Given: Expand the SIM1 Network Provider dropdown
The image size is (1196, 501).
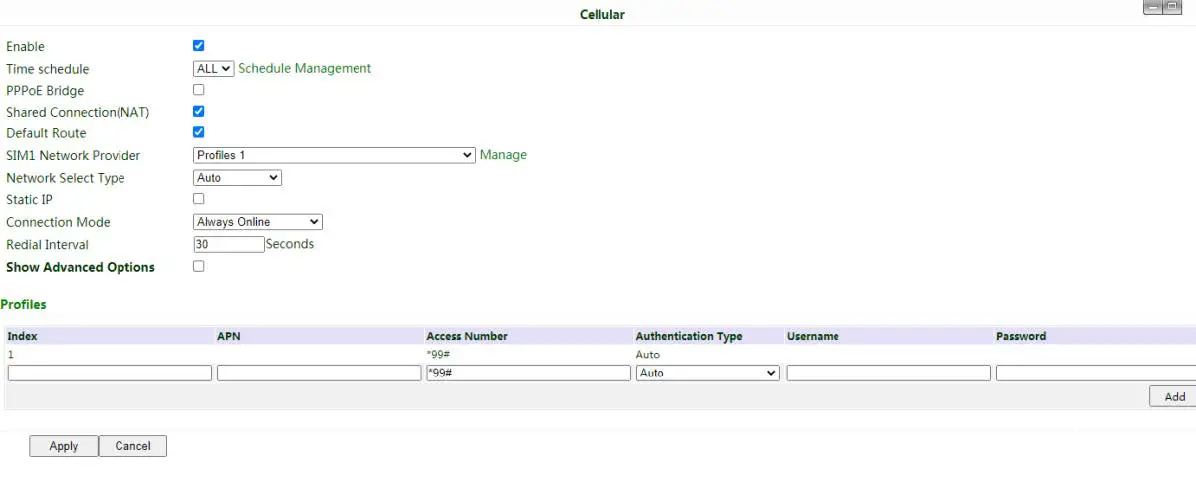Looking at the screenshot, I should click(334, 155).
